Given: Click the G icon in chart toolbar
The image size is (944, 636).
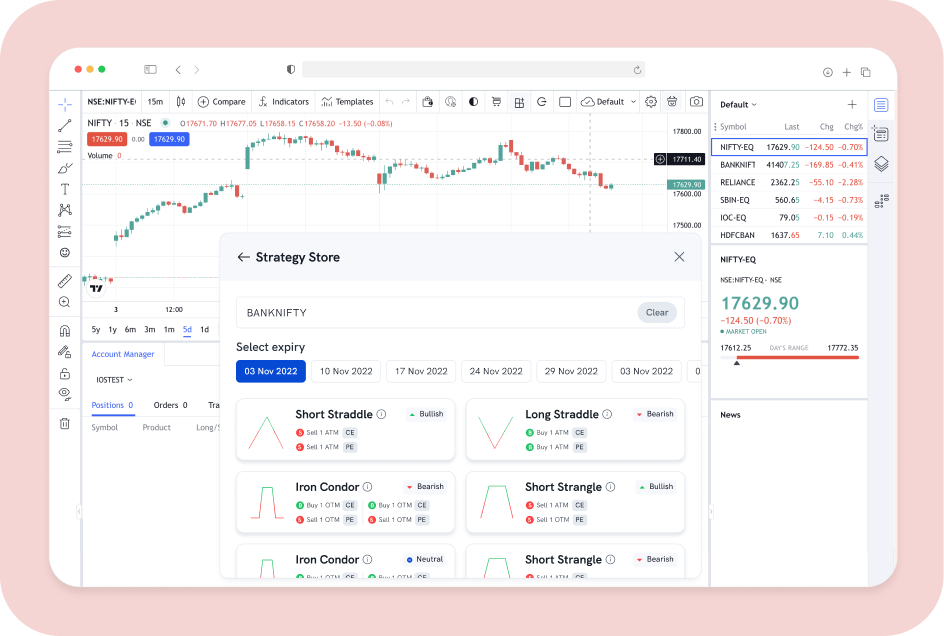Looking at the screenshot, I should point(542,102).
